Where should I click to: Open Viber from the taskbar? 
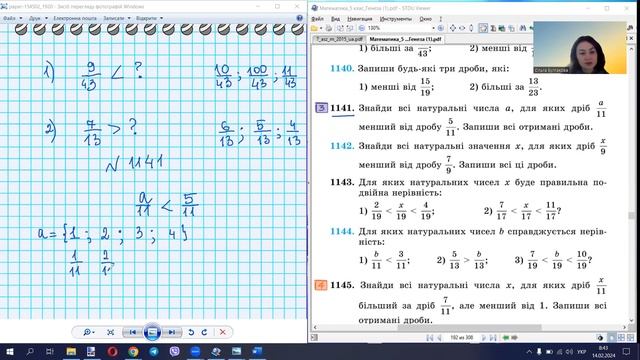coord(174,351)
